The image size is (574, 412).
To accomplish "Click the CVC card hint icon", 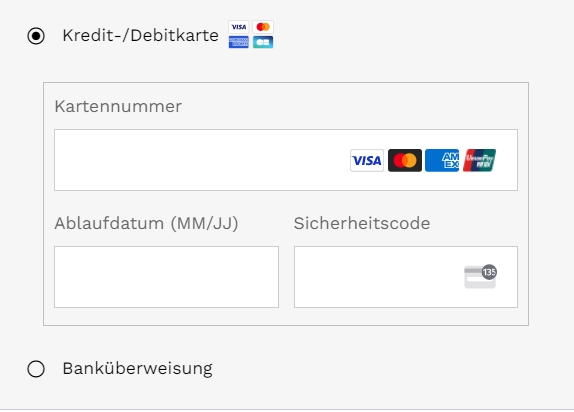I will pos(480,277).
